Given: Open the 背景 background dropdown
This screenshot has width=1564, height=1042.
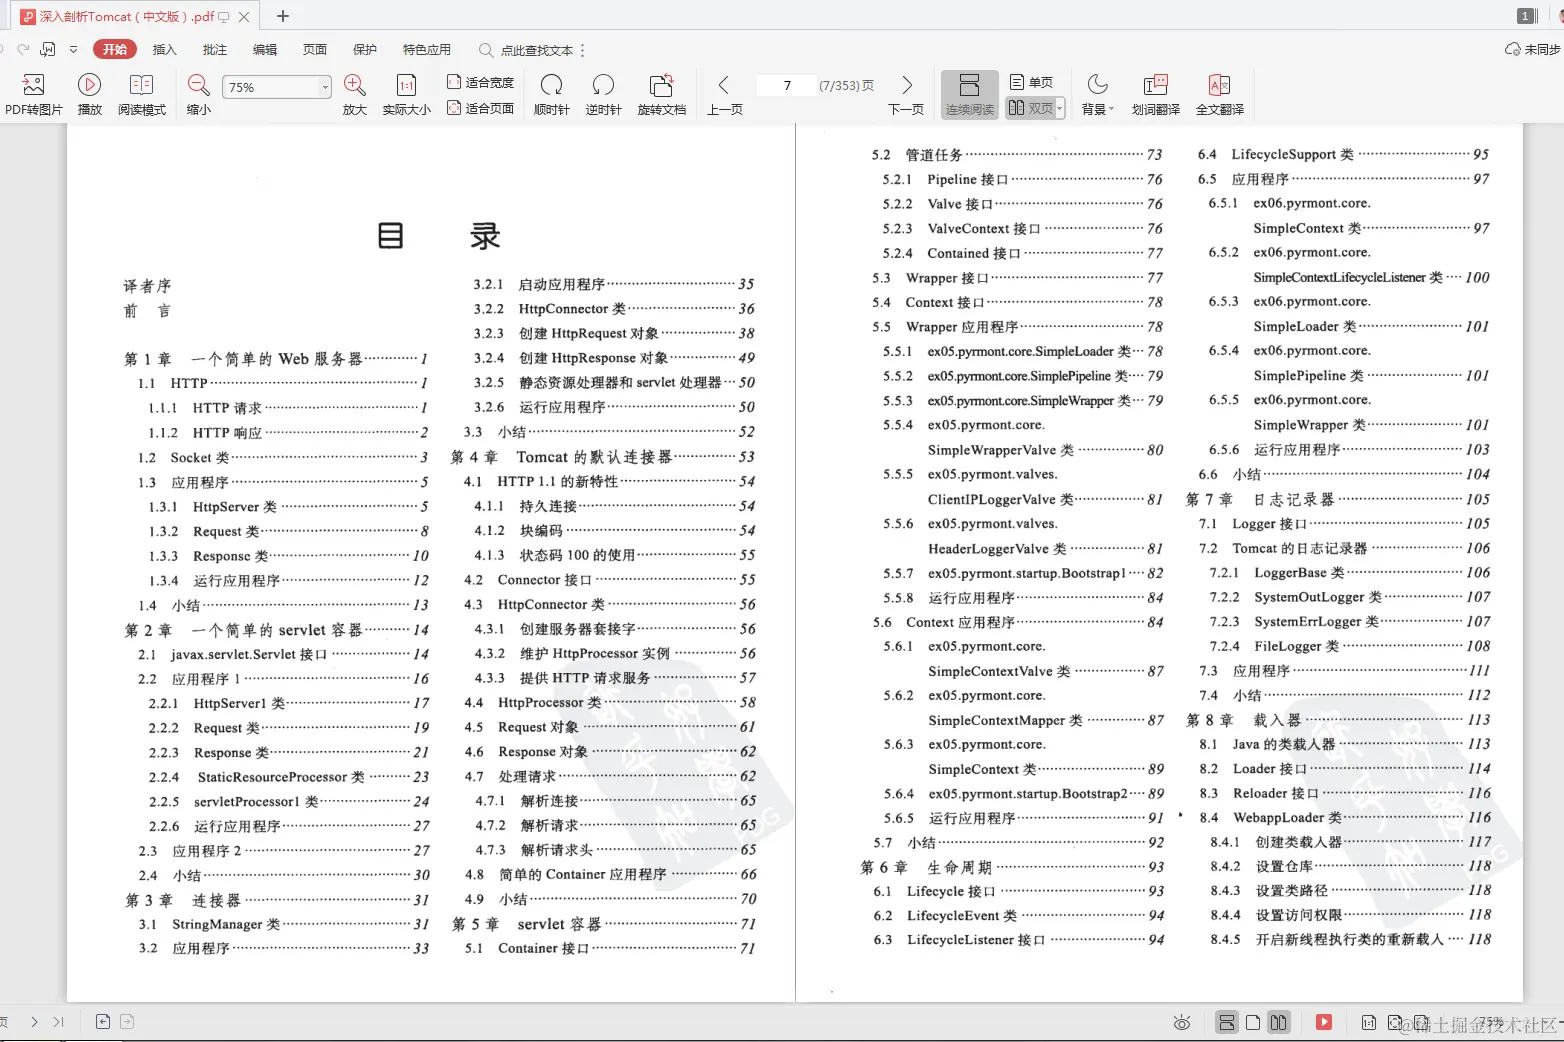Looking at the screenshot, I should coord(1097,94).
